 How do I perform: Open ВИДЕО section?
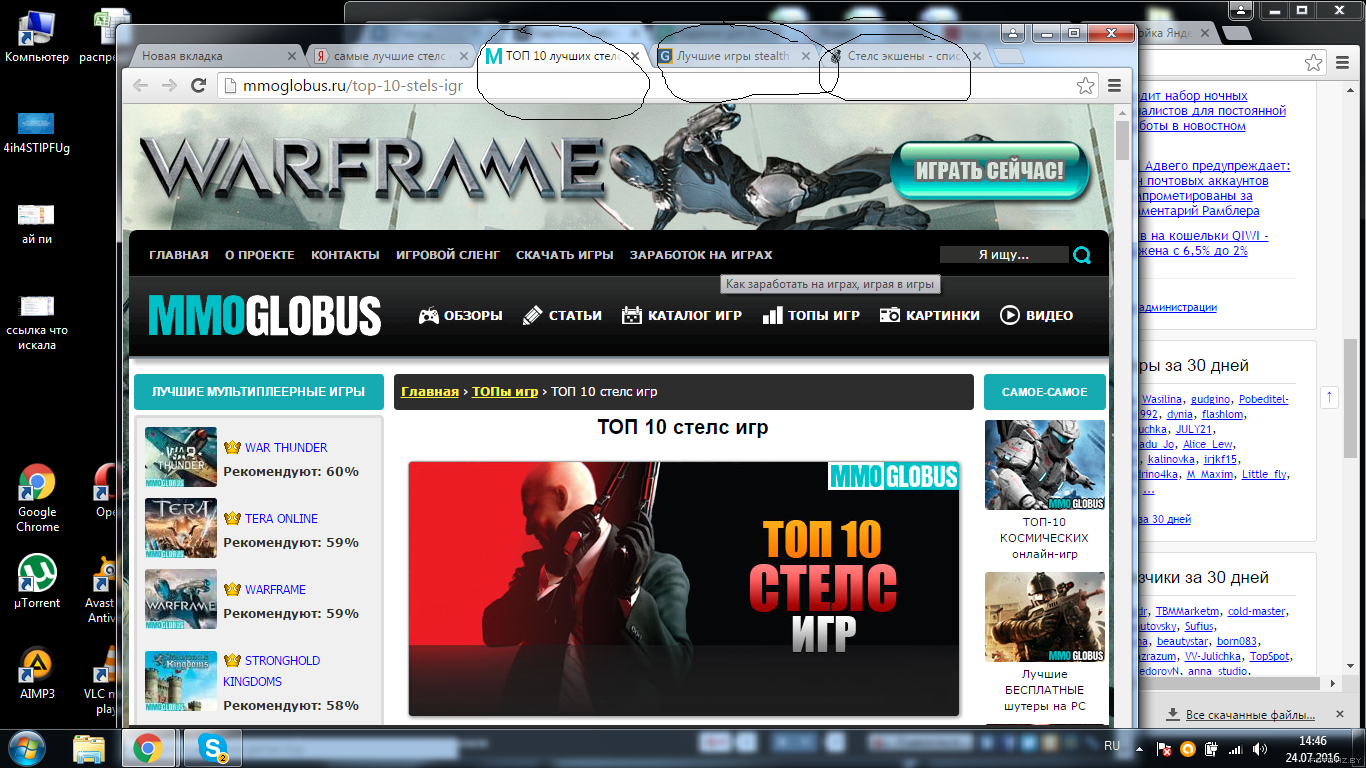tap(1036, 315)
